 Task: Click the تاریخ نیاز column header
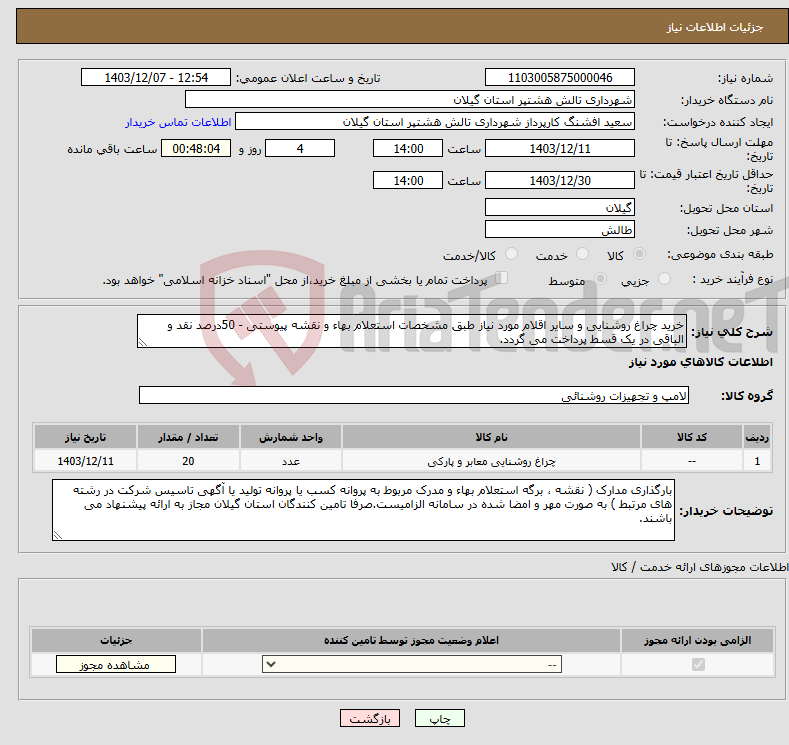85,438
